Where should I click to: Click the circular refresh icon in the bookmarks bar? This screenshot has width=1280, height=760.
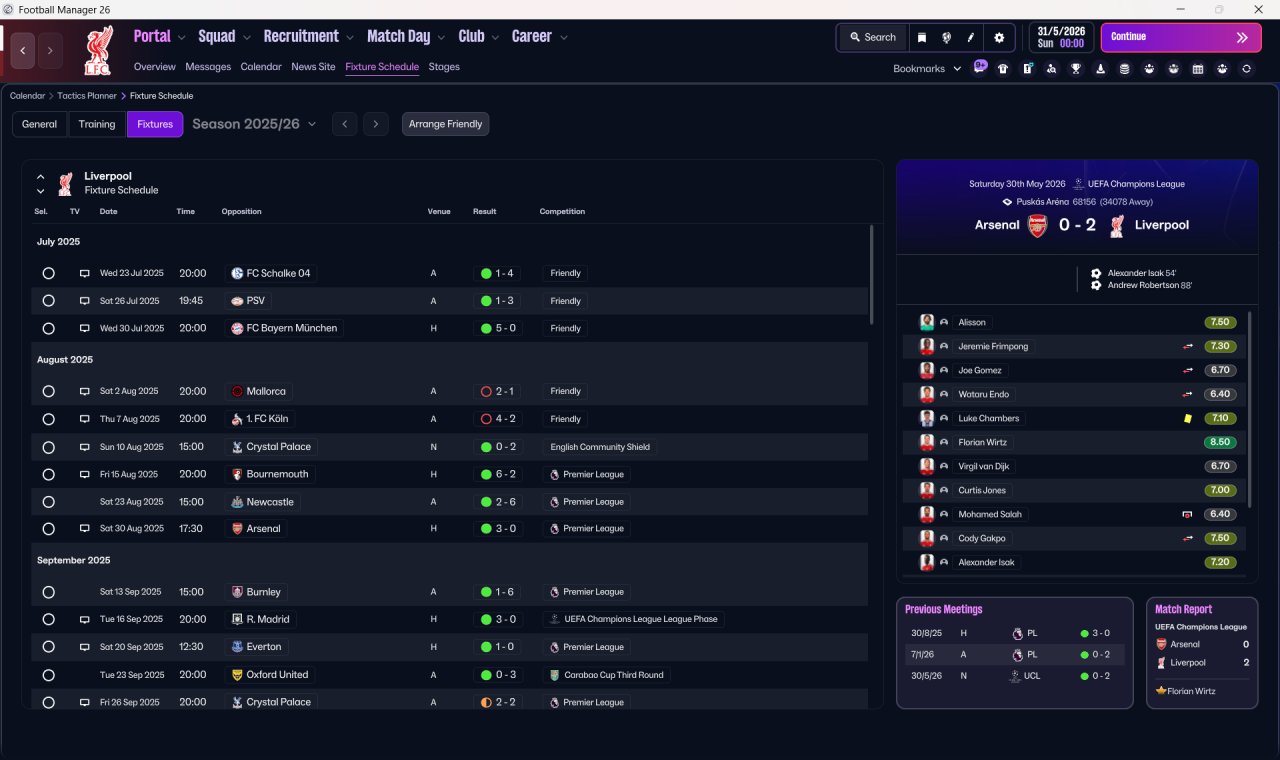(1246, 69)
